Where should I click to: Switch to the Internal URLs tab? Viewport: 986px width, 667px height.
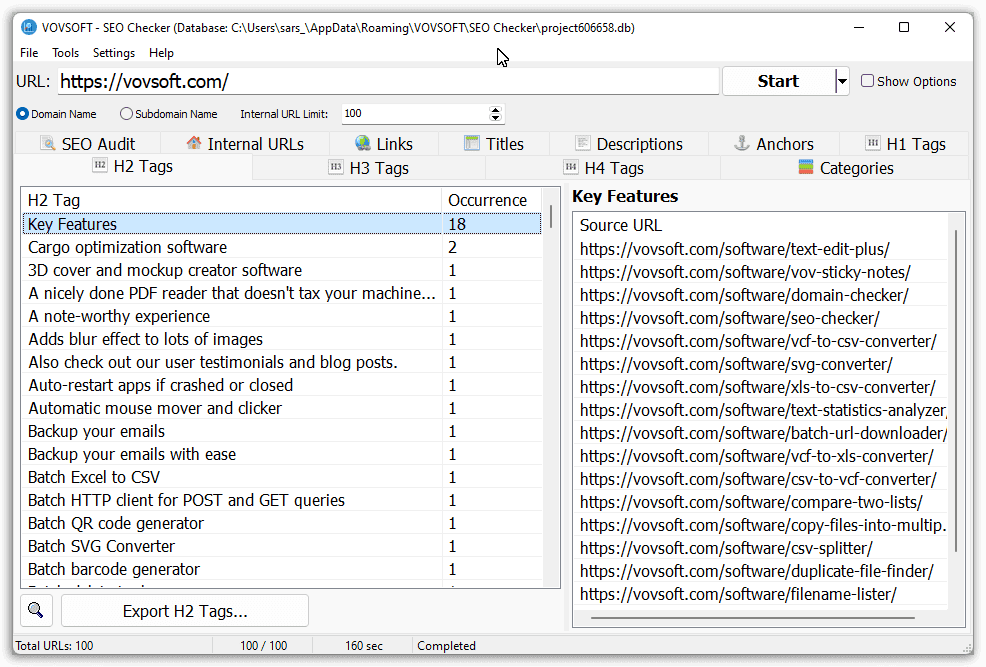[x=245, y=144]
